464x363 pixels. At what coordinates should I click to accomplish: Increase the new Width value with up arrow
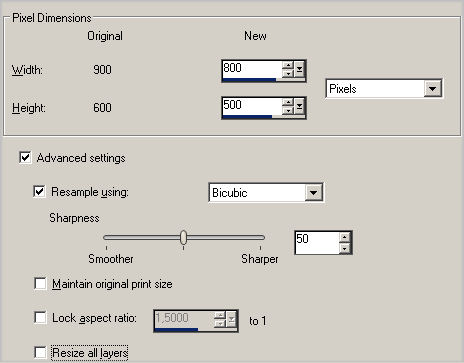288,65
